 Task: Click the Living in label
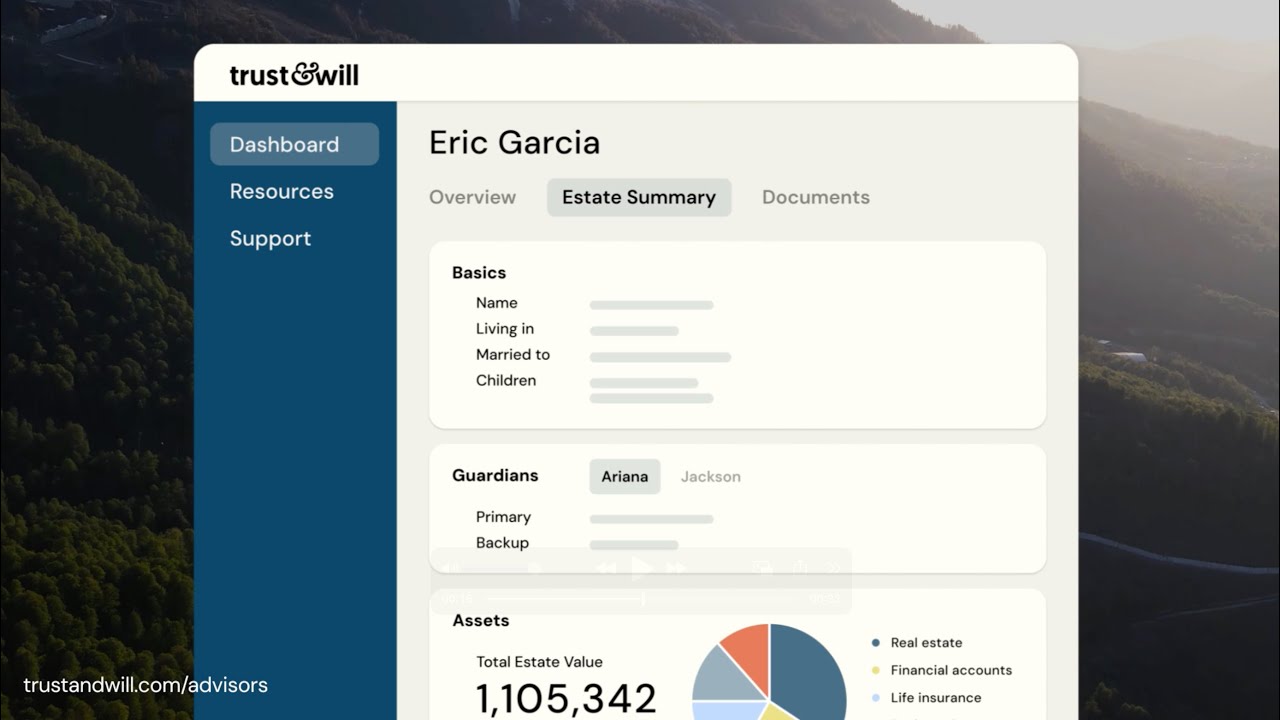pyautogui.click(x=505, y=329)
